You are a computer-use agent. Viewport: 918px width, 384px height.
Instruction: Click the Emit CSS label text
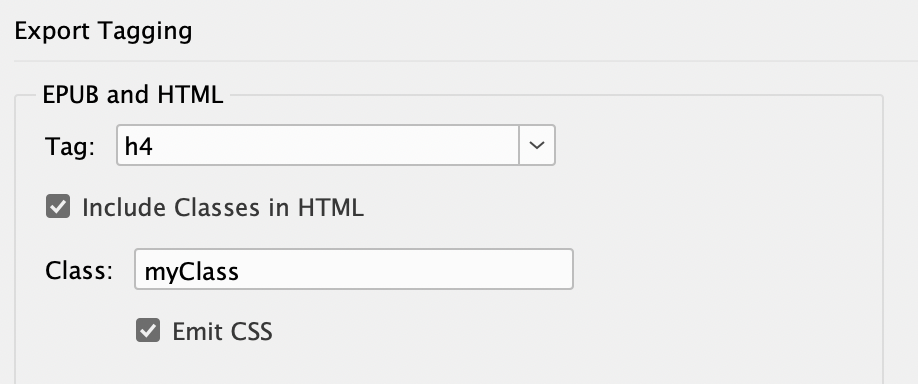coord(222,331)
